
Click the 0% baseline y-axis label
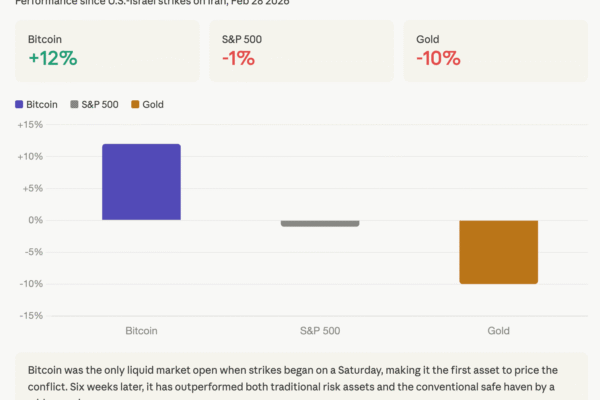click(x=35, y=220)
